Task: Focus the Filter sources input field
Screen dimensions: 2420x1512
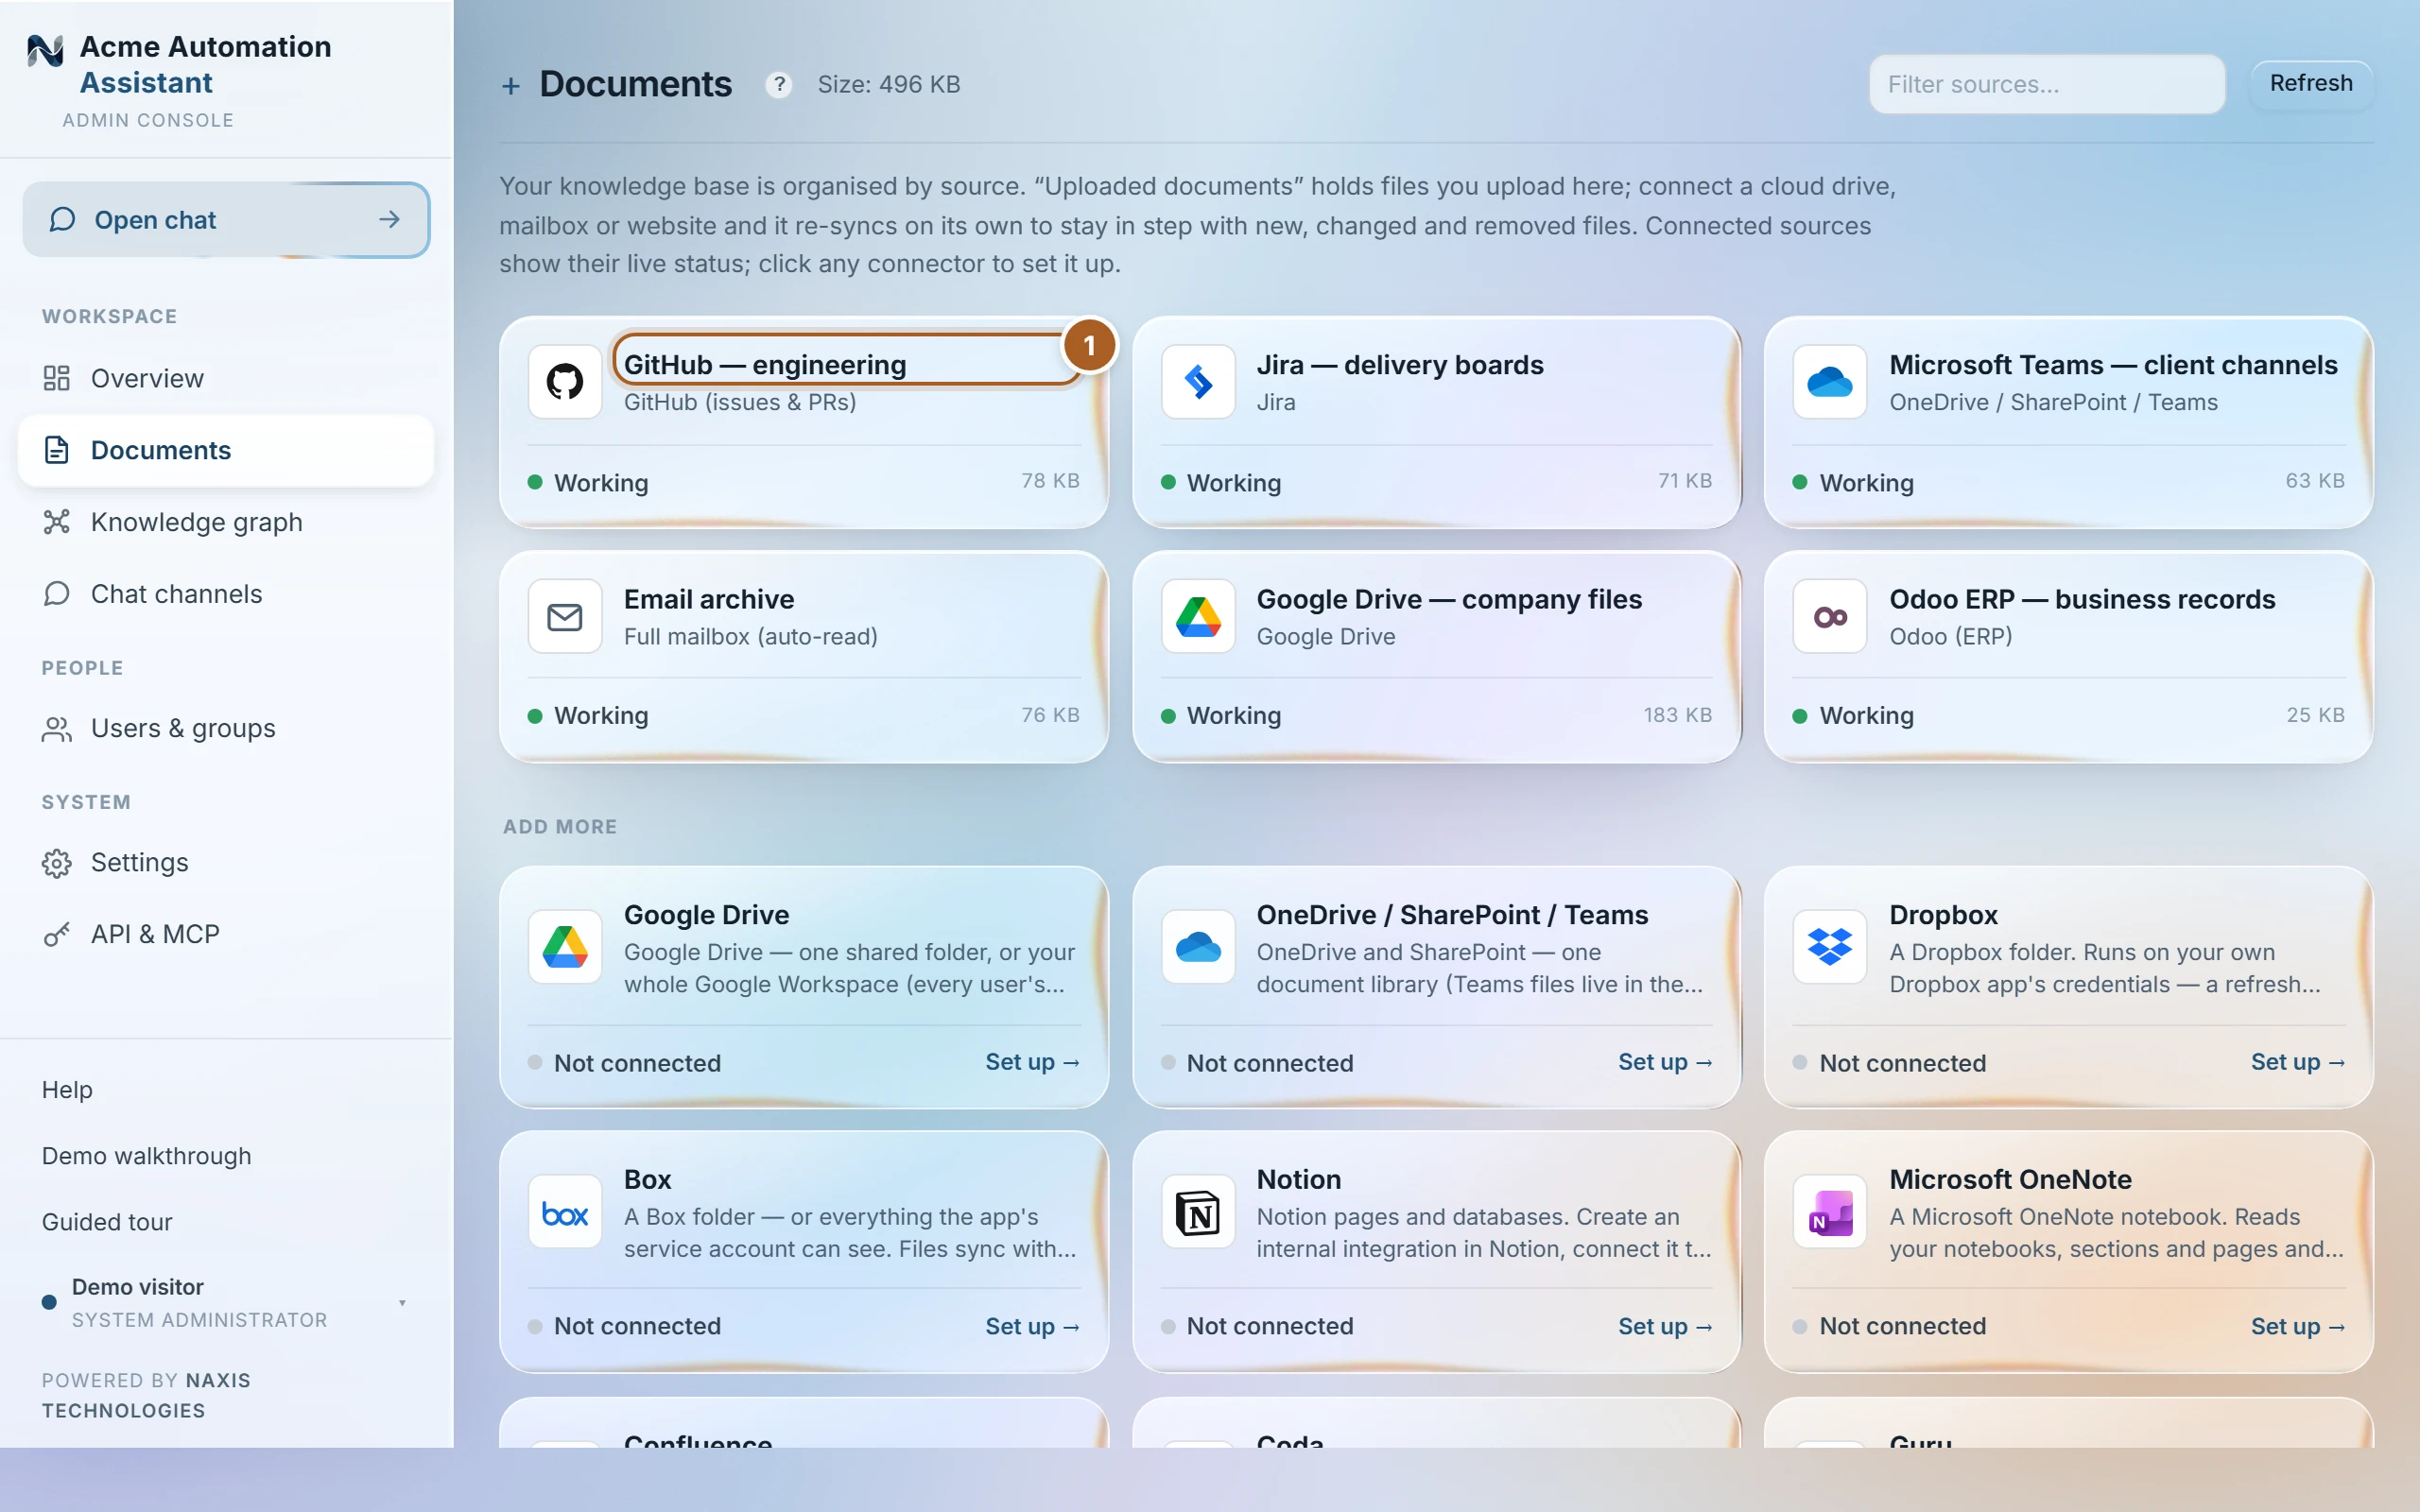Action: point(2047,84)
